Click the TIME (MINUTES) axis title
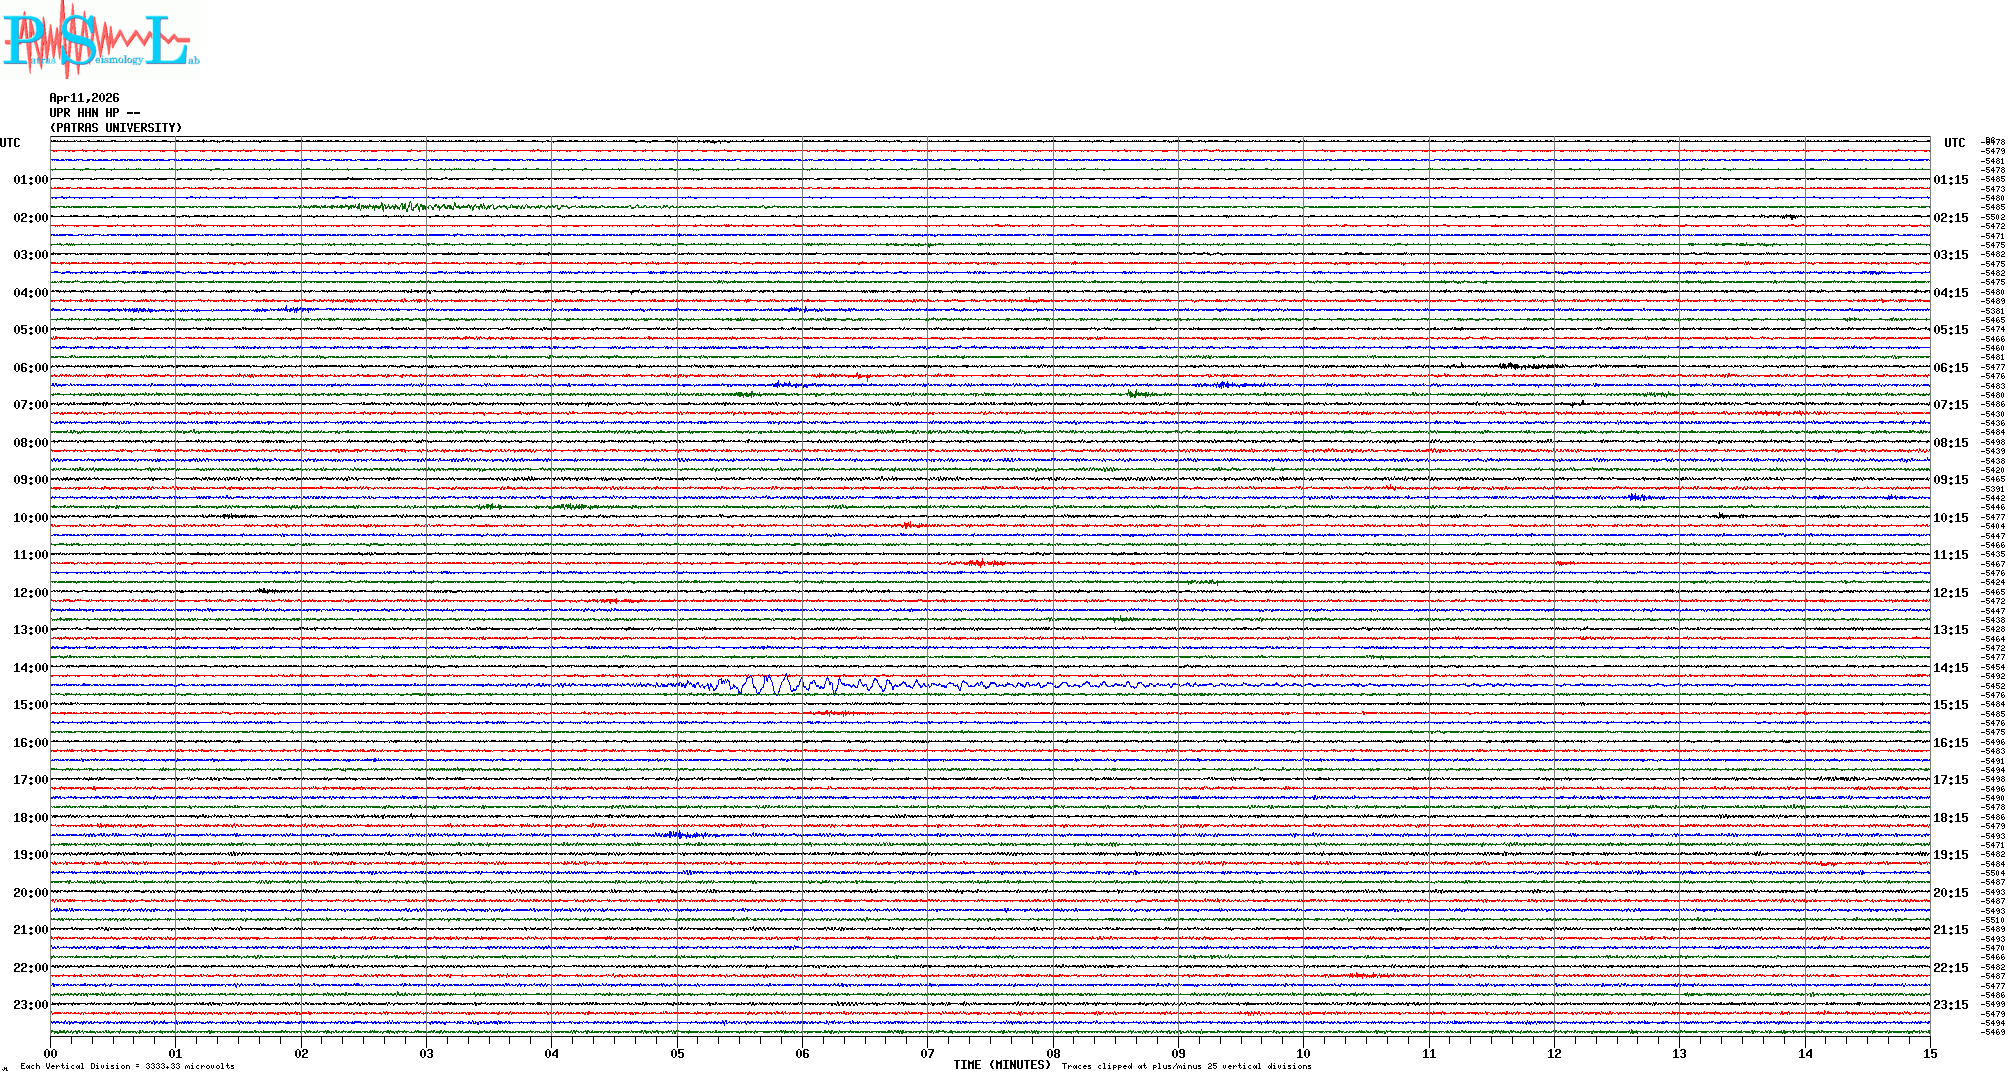Viewport: 2010px width, 1080px height. [x=1002, y=1065]
